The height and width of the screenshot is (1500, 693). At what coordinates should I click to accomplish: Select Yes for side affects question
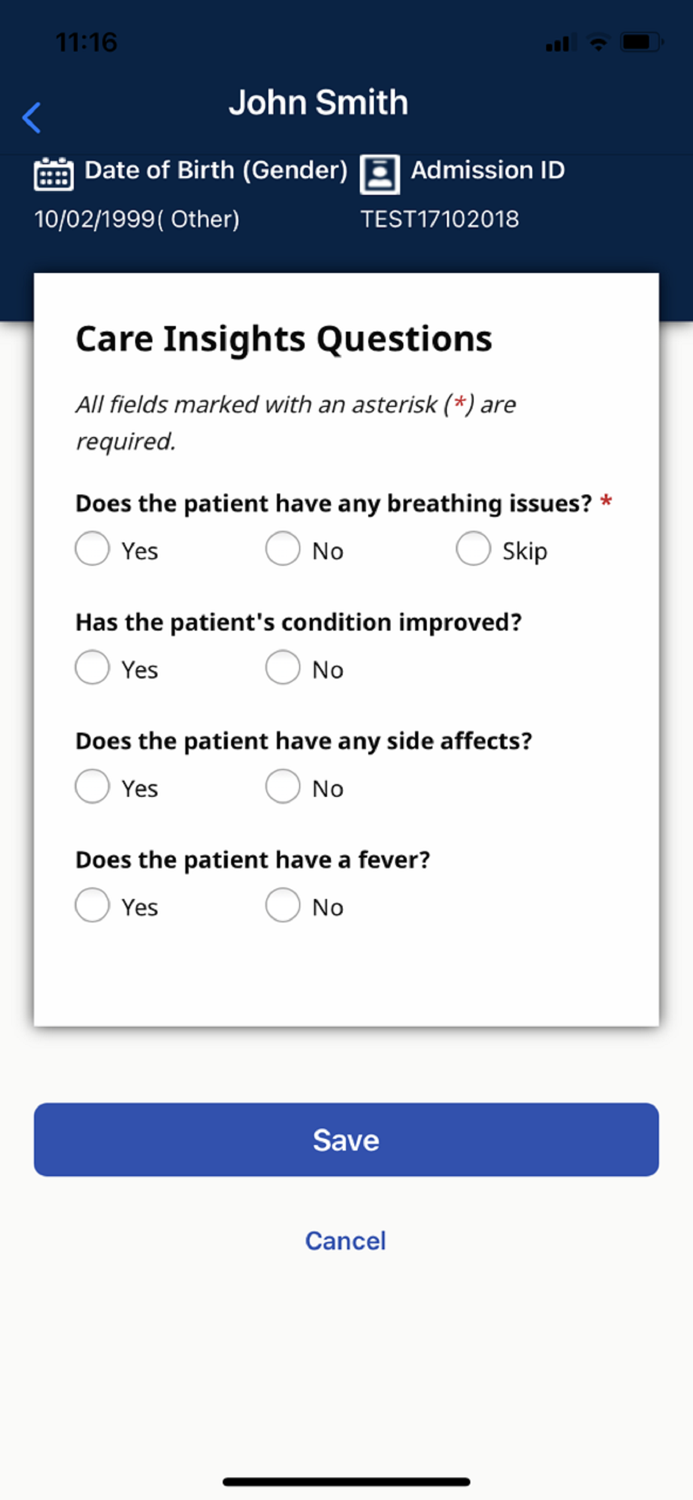[x=91, y=786]
